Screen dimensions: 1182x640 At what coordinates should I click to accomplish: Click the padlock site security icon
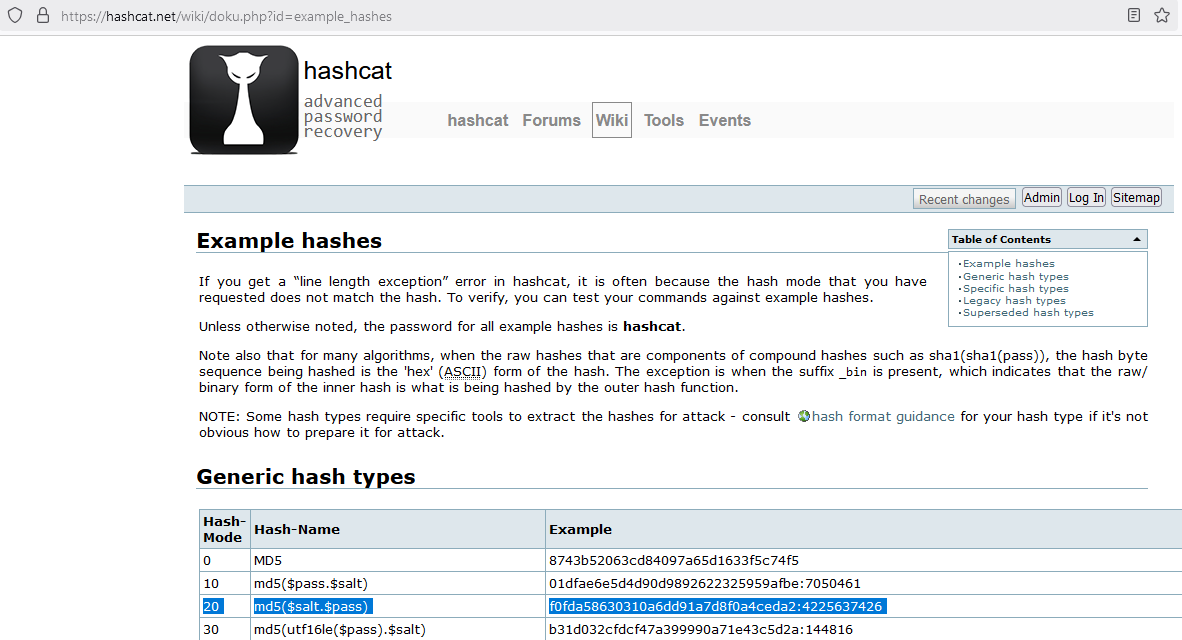coord(43,16)
